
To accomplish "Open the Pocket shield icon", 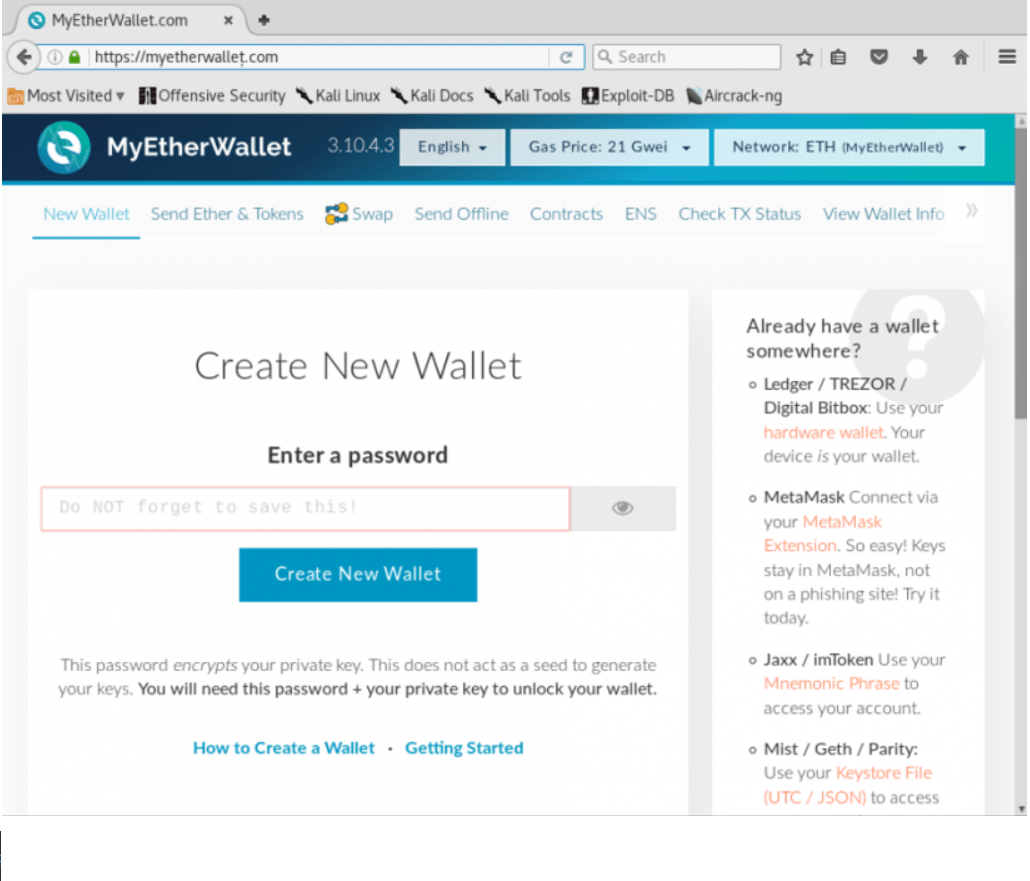I will 879,57.
